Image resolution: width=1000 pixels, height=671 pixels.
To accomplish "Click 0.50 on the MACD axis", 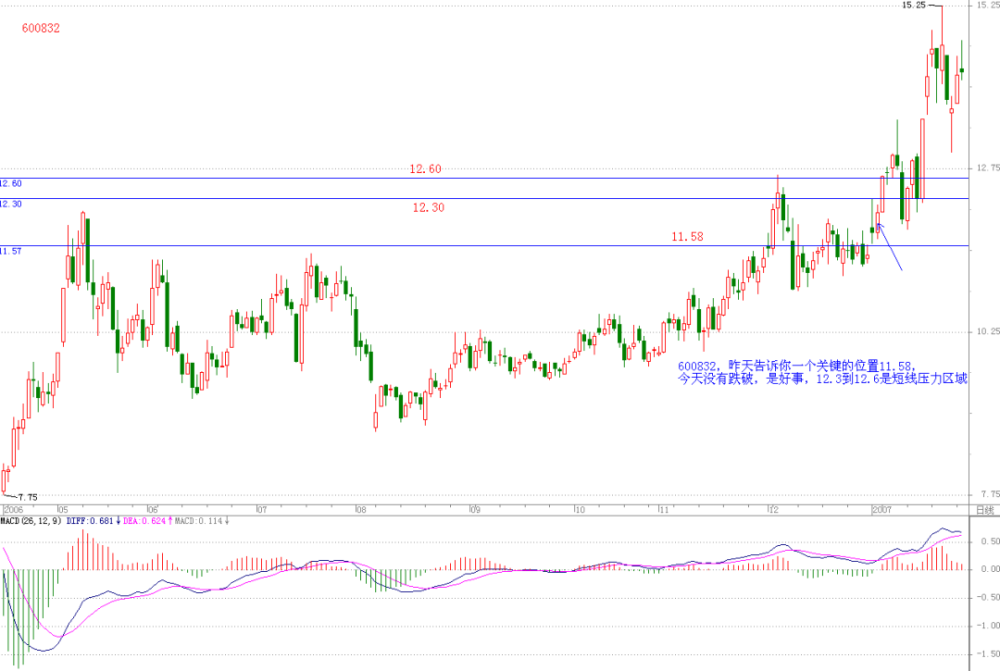I will tap(990, 542).
